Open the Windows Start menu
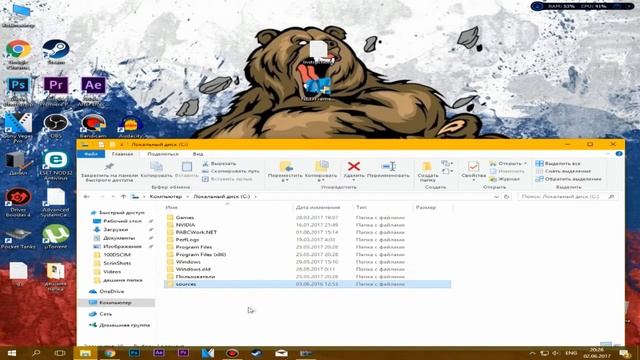The height and width of the screenshot is (360, 640). (x=12, y=353)
